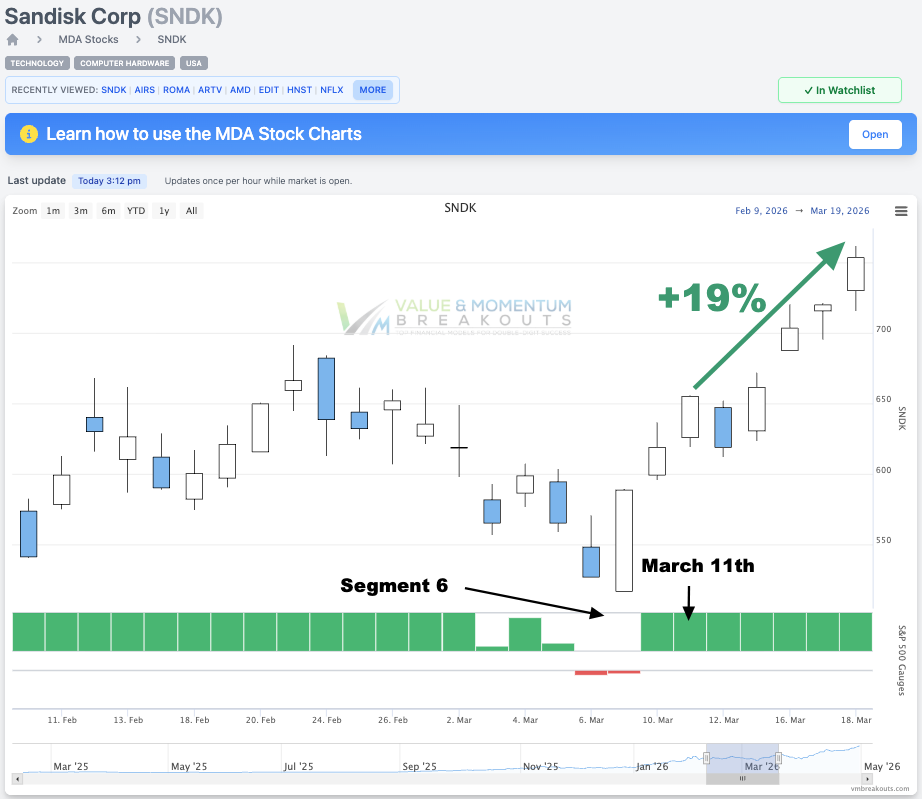Open recently viewed SNDK ticker
Image resolution: width=922 pixels, height=799 pixels.
click(x=113, y=90)
